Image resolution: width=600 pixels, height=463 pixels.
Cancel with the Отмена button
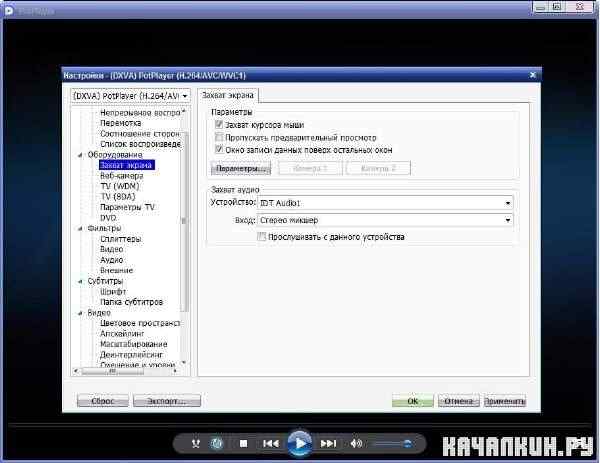tap(458, 401)
